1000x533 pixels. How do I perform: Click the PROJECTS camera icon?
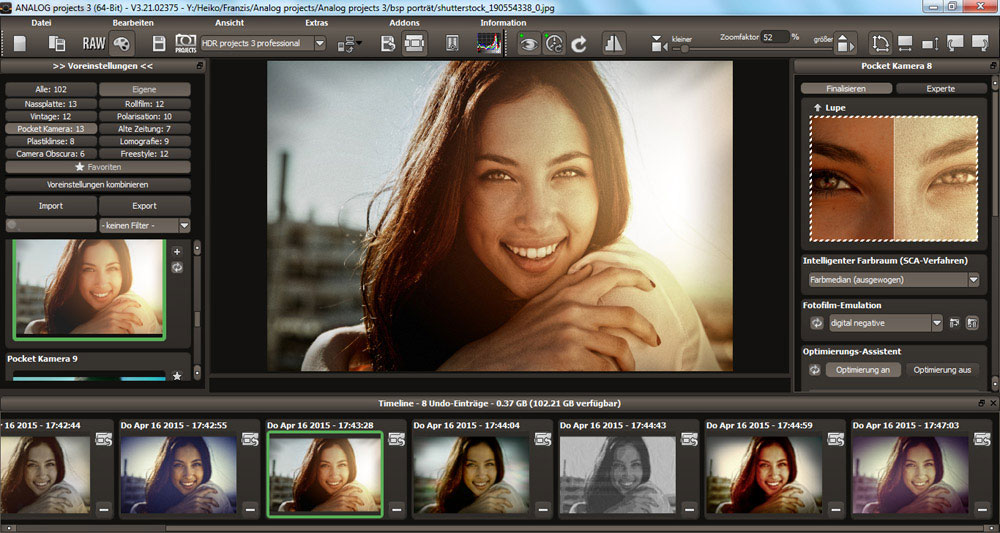click(186, 43)
